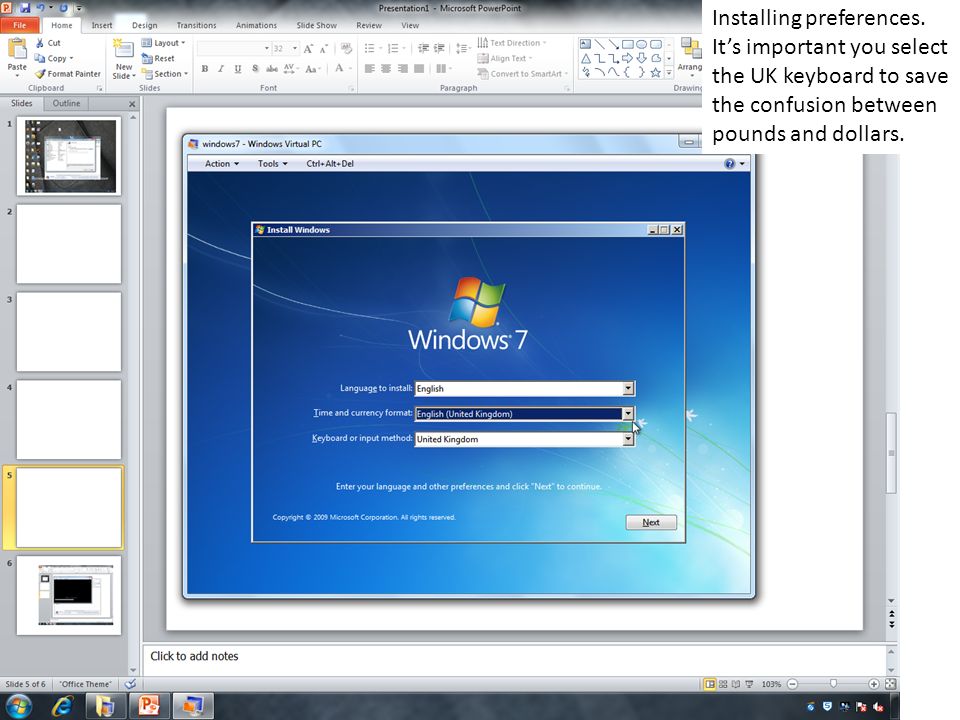Decrease font size with the shrink font icon
Screen dimensions: 960x720
(x=323, y=48)
